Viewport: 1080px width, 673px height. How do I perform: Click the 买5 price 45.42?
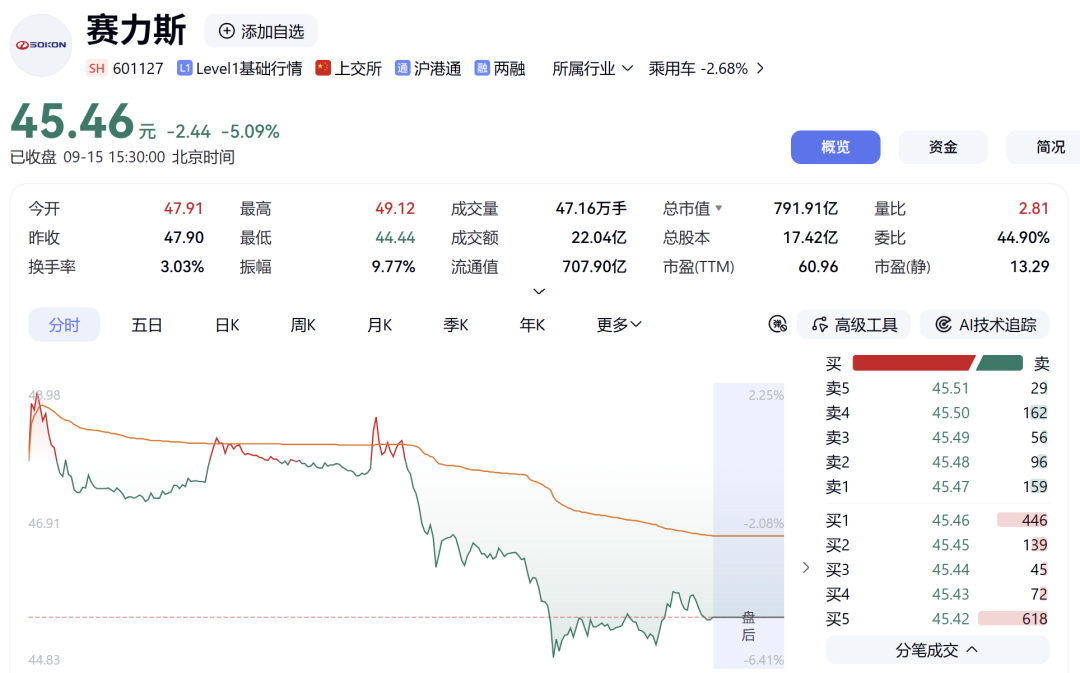pyautogui.click(x=951, y=619)
